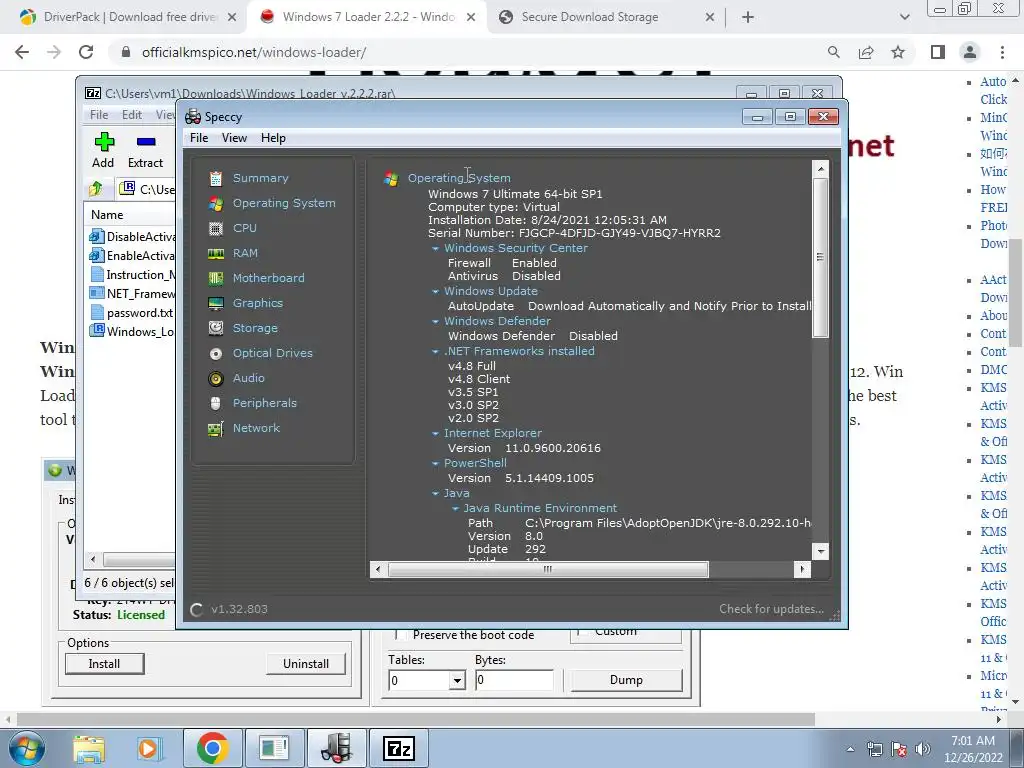Image resolution: width=1024 pixels, height=768 pixels.
Task: Click 7-Zip icon in the taskbar
Action: [399, 748]
